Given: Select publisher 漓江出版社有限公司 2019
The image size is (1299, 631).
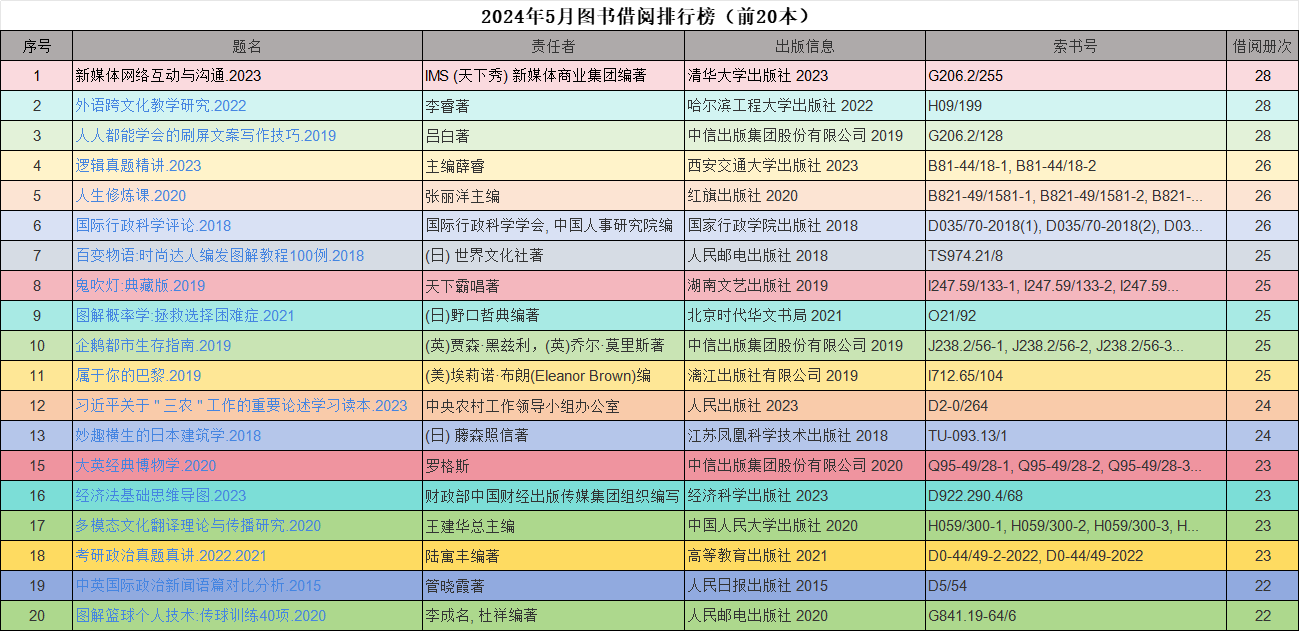Looking at the screenshot, I should [773, 376].
